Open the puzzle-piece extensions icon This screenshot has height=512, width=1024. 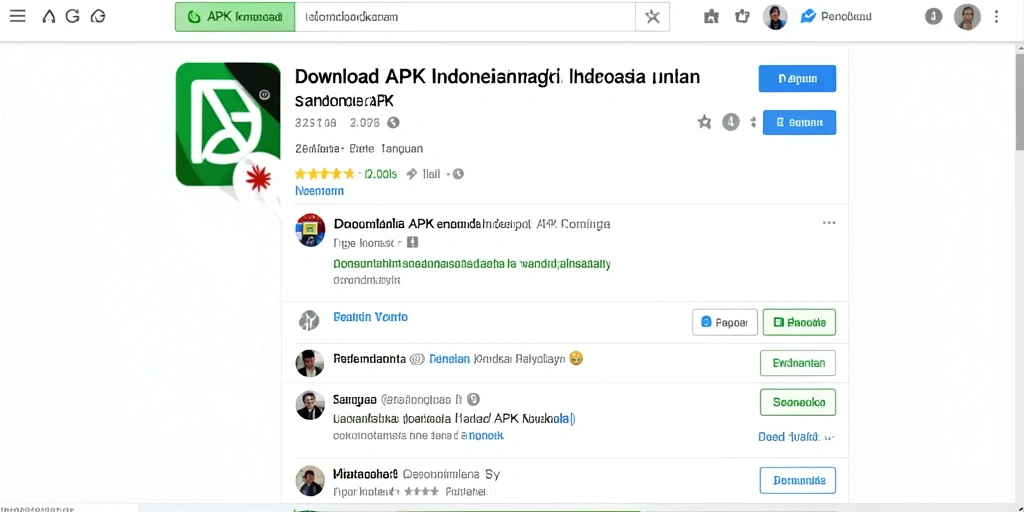[x=711, y=17]
